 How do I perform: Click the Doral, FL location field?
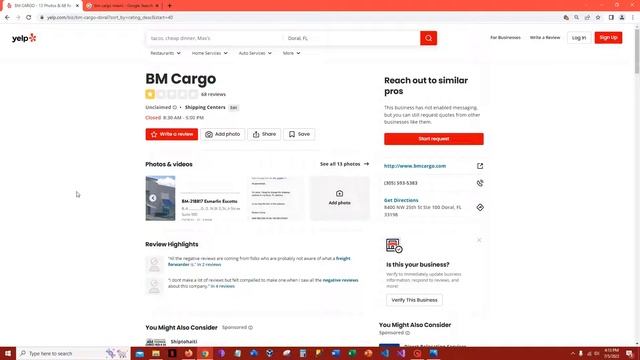[x=351, y=38]
